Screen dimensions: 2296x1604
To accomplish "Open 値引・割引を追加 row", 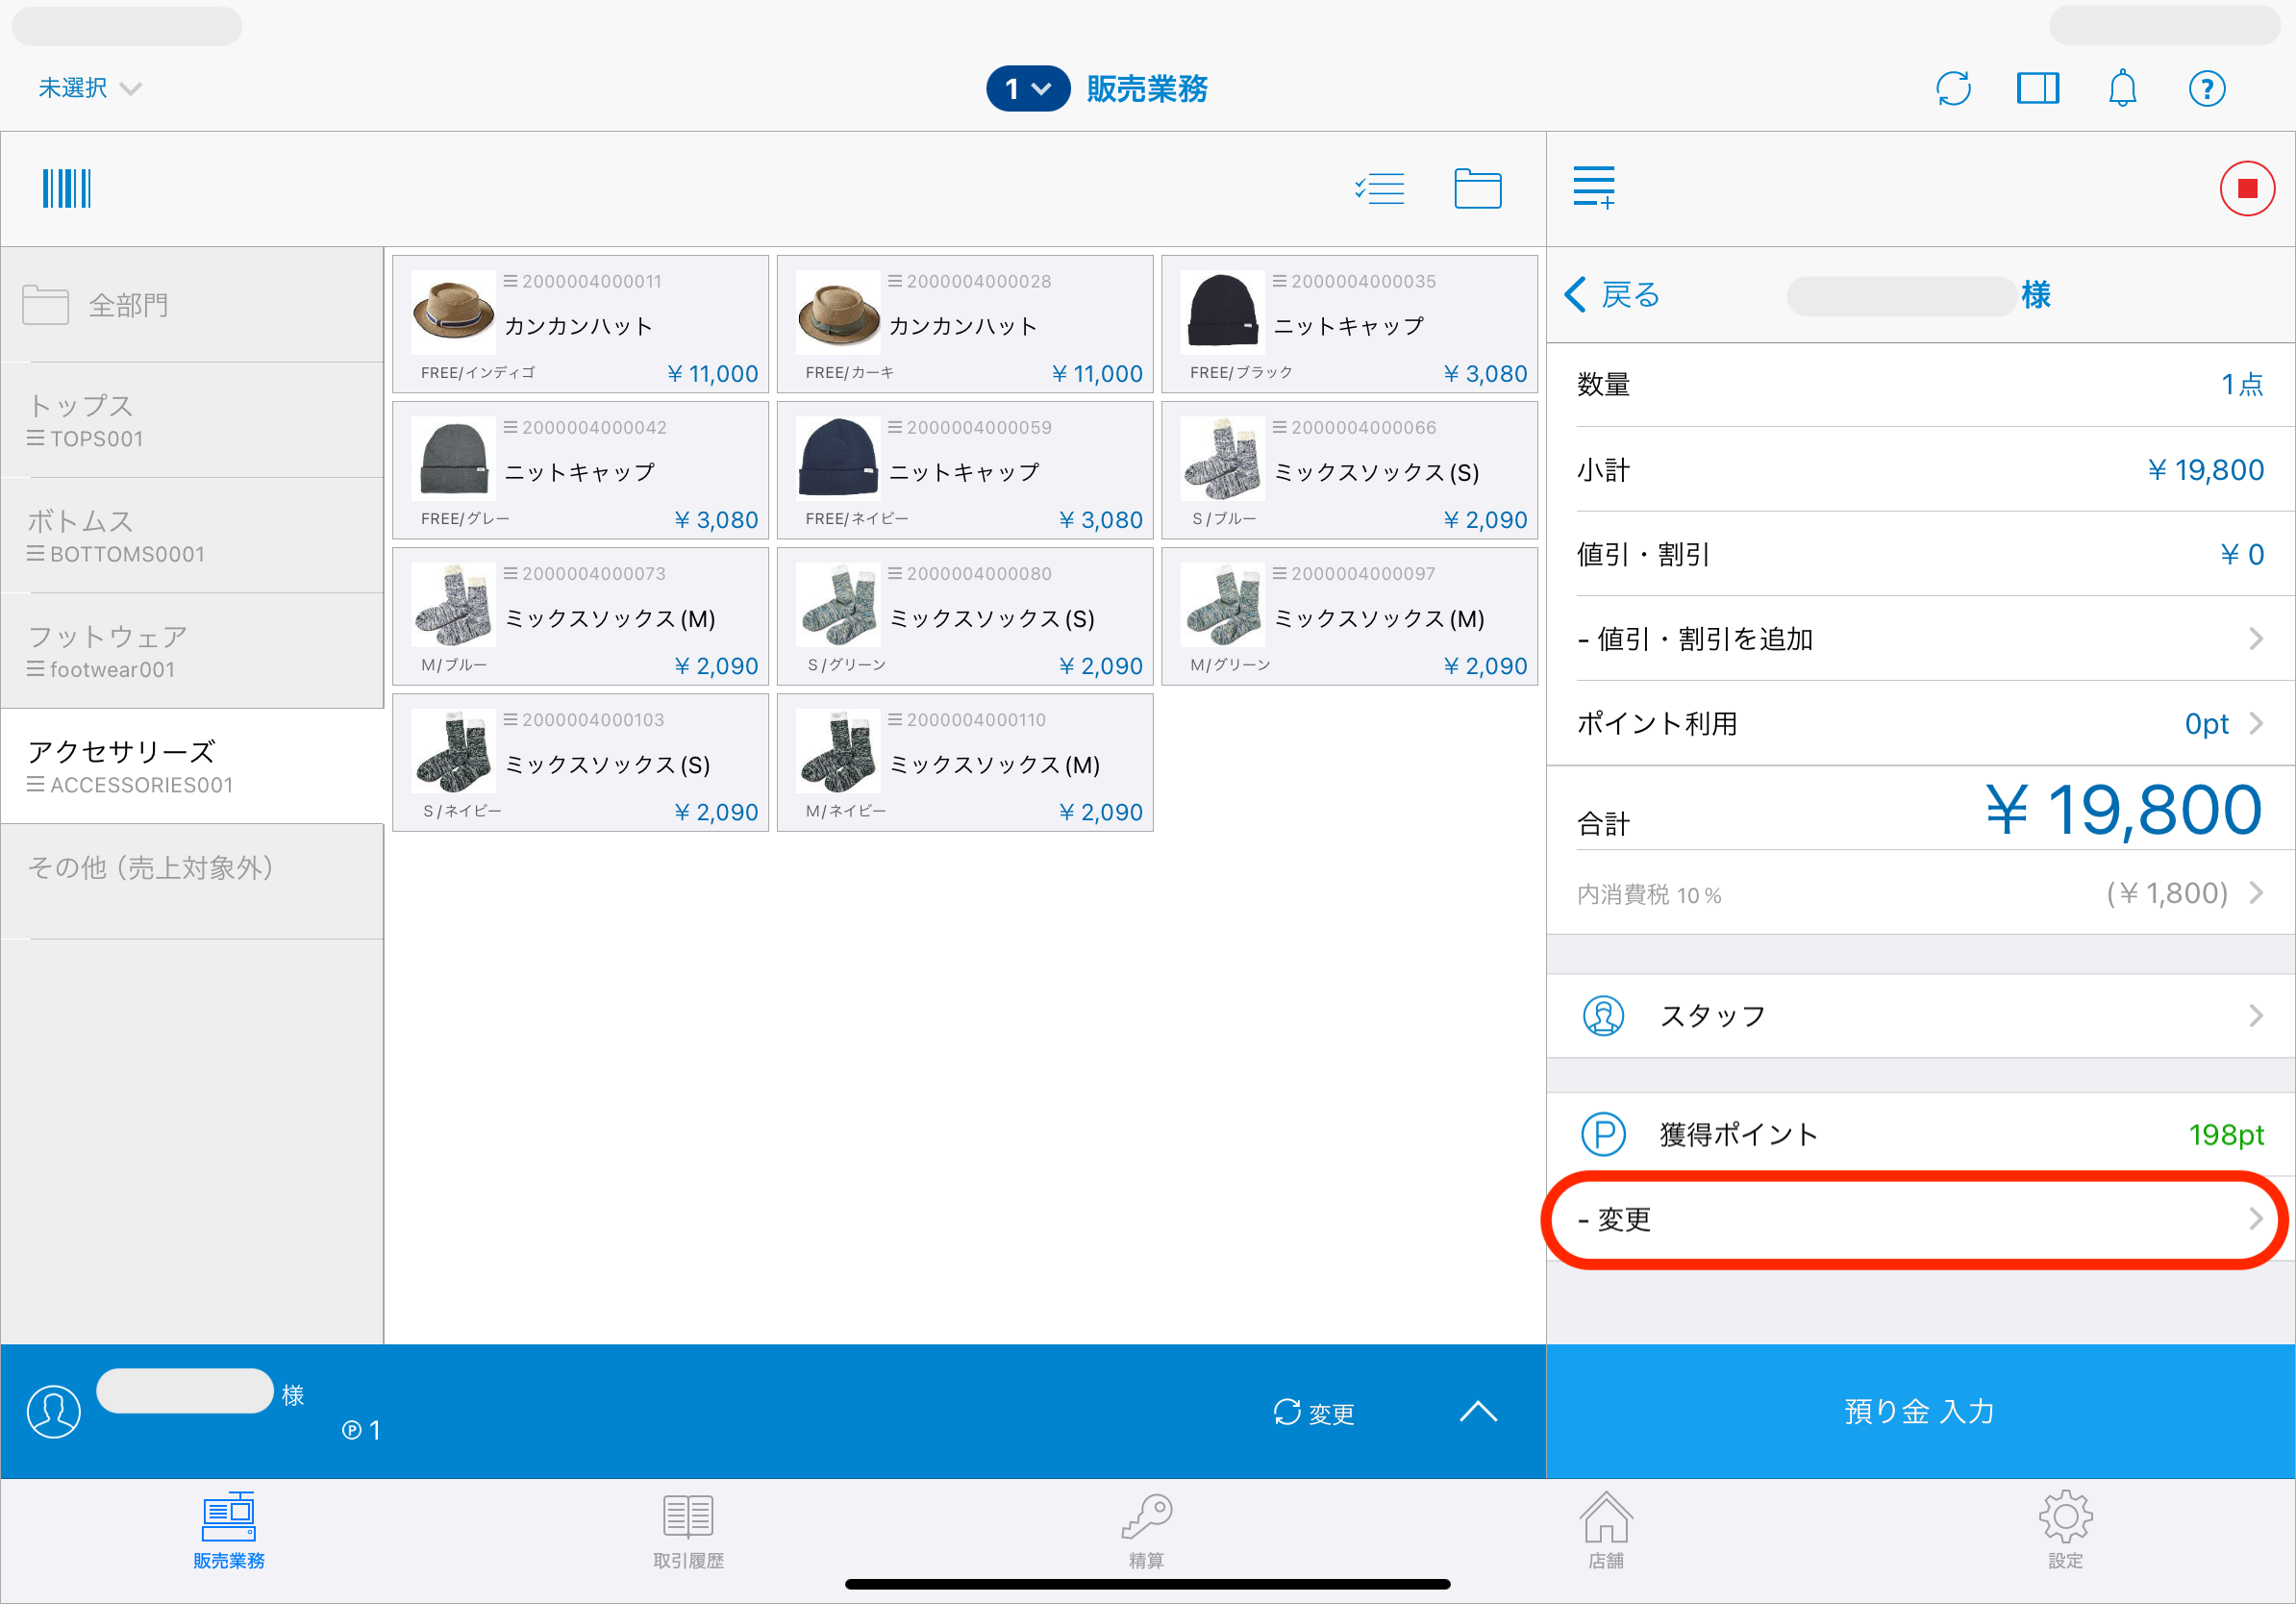I will (1919, 638).
